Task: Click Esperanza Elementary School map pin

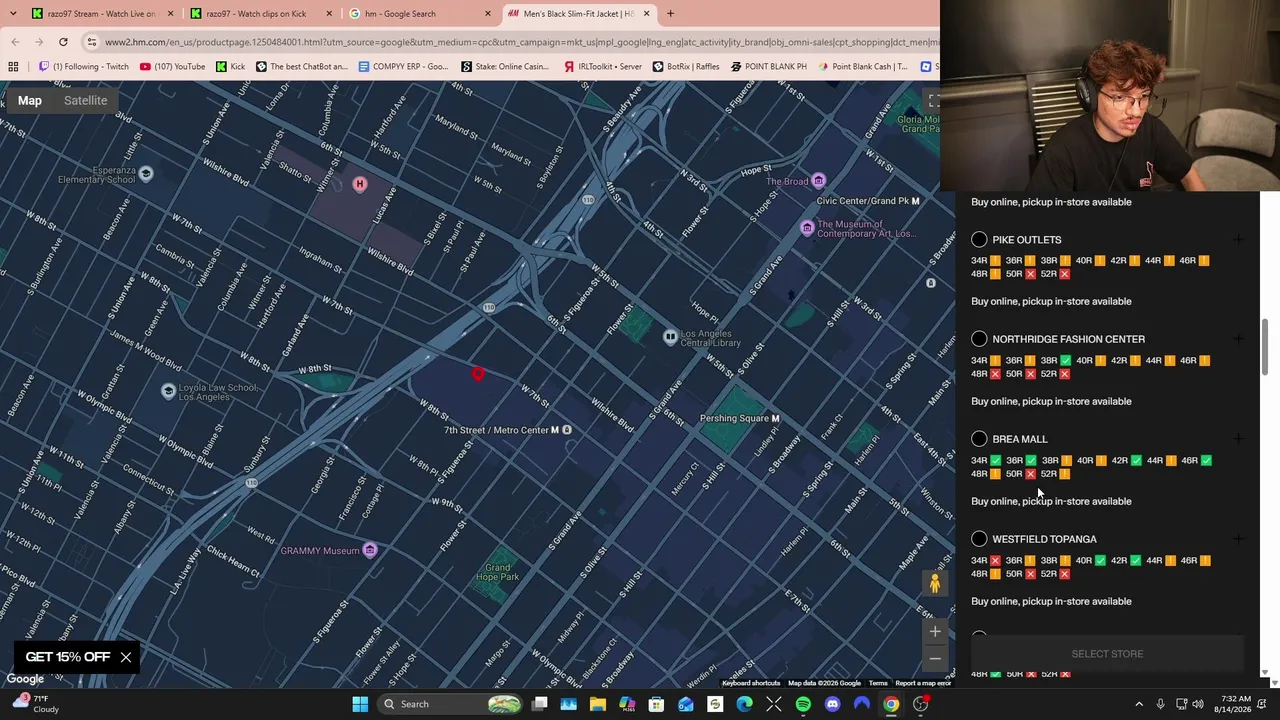Action: click(146, 174)
